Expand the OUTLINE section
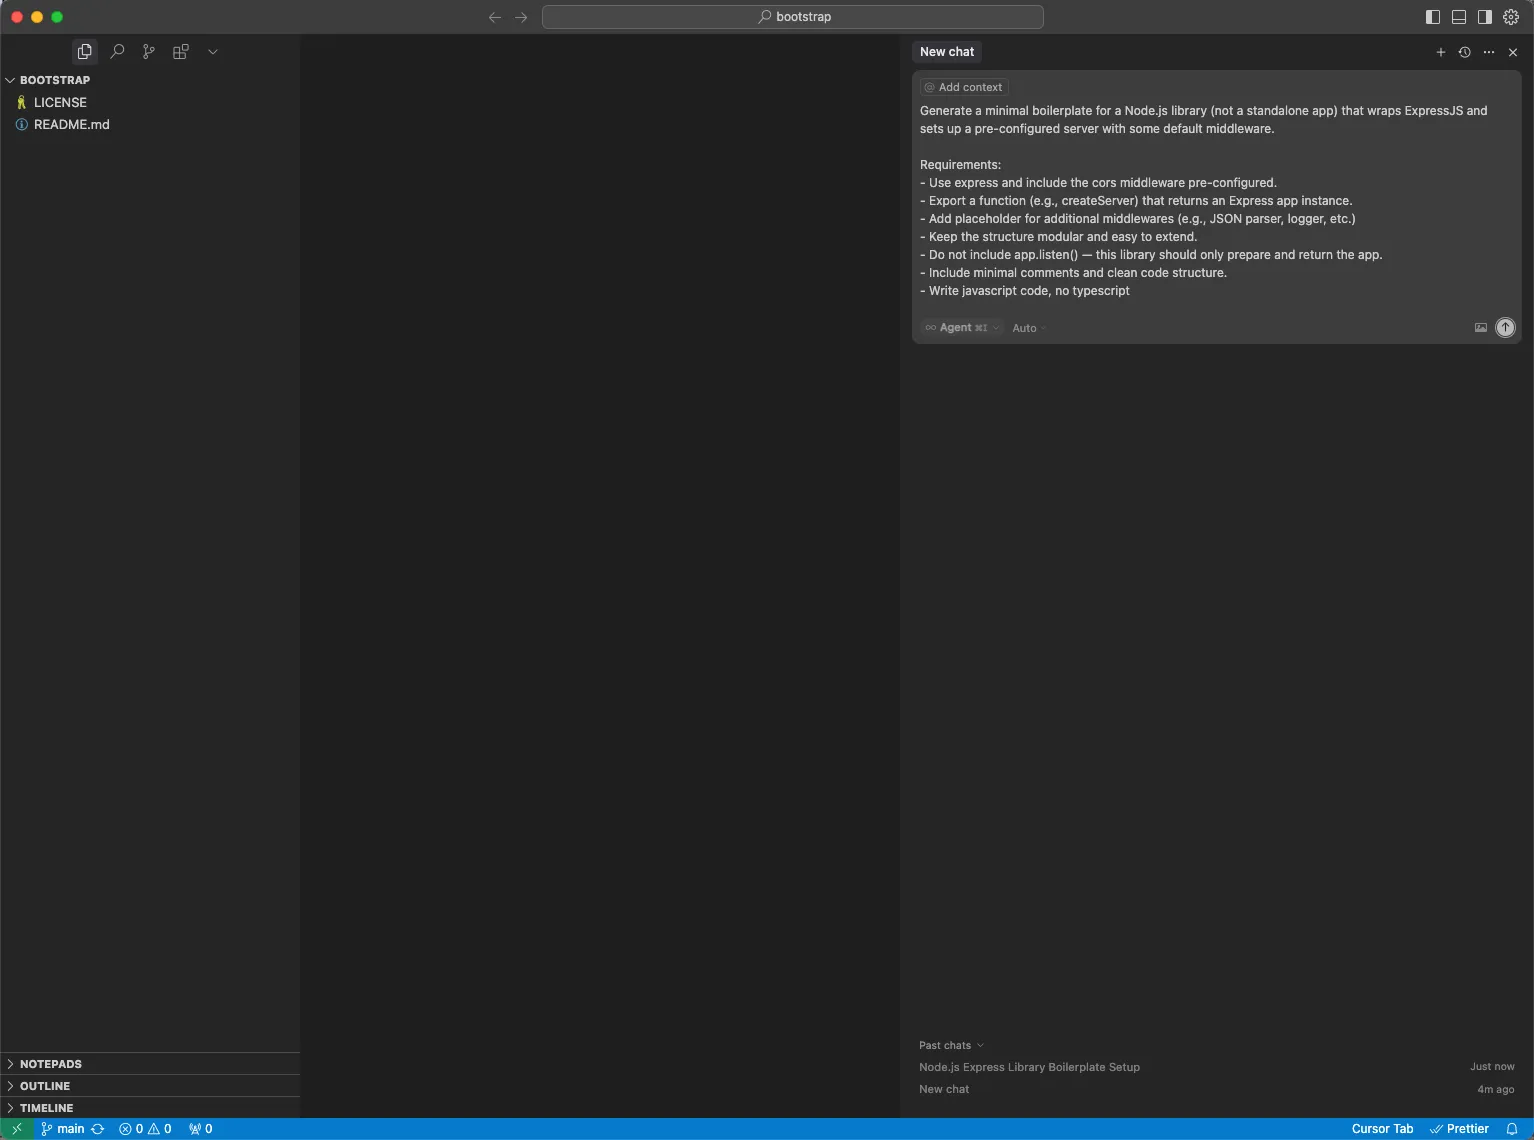 pos(45,1086)
